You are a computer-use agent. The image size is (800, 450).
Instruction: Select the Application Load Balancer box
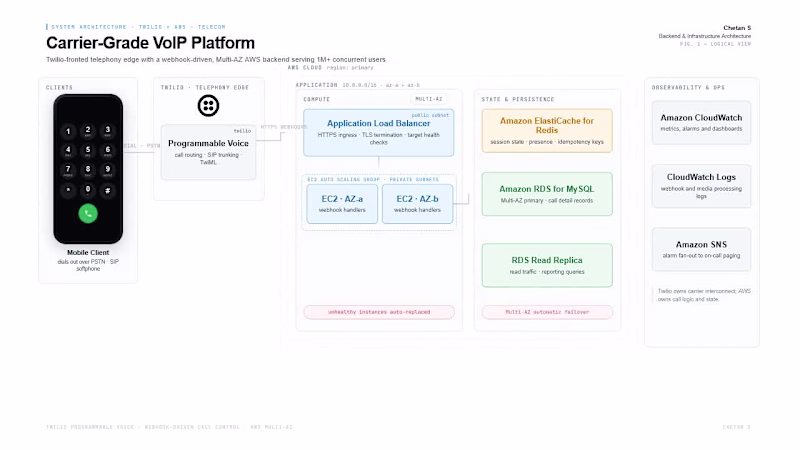(x=379, y=133)
